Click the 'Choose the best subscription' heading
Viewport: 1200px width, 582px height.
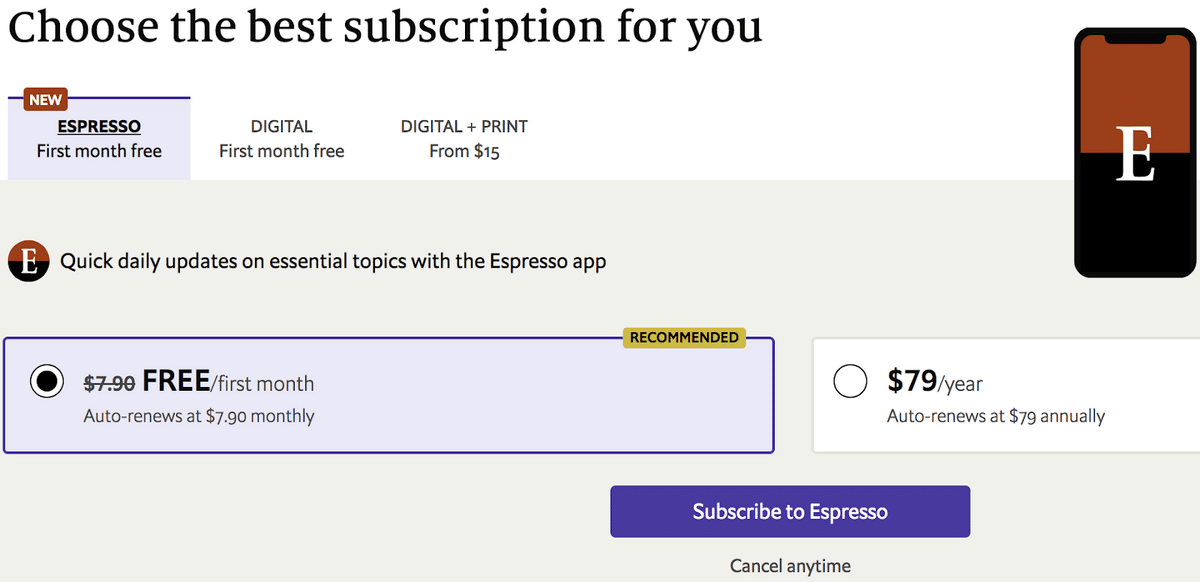pos(385,27)
